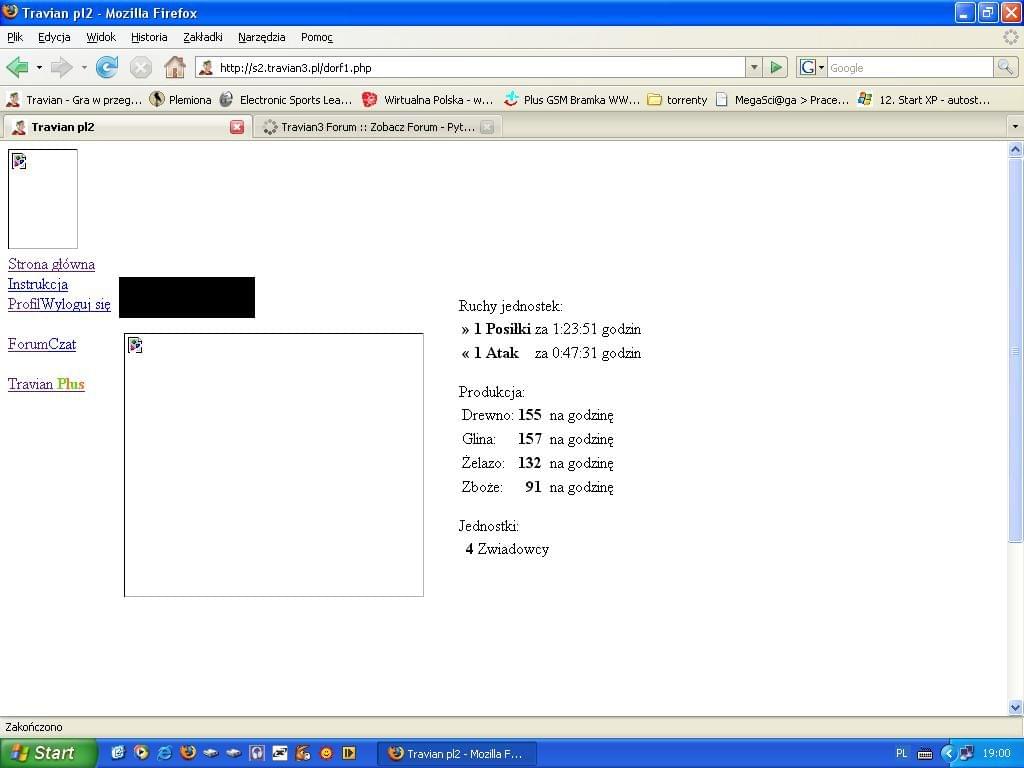The image size is (1024, 768).
Task: Open the Travian Plus link
Action: point(46,384)
